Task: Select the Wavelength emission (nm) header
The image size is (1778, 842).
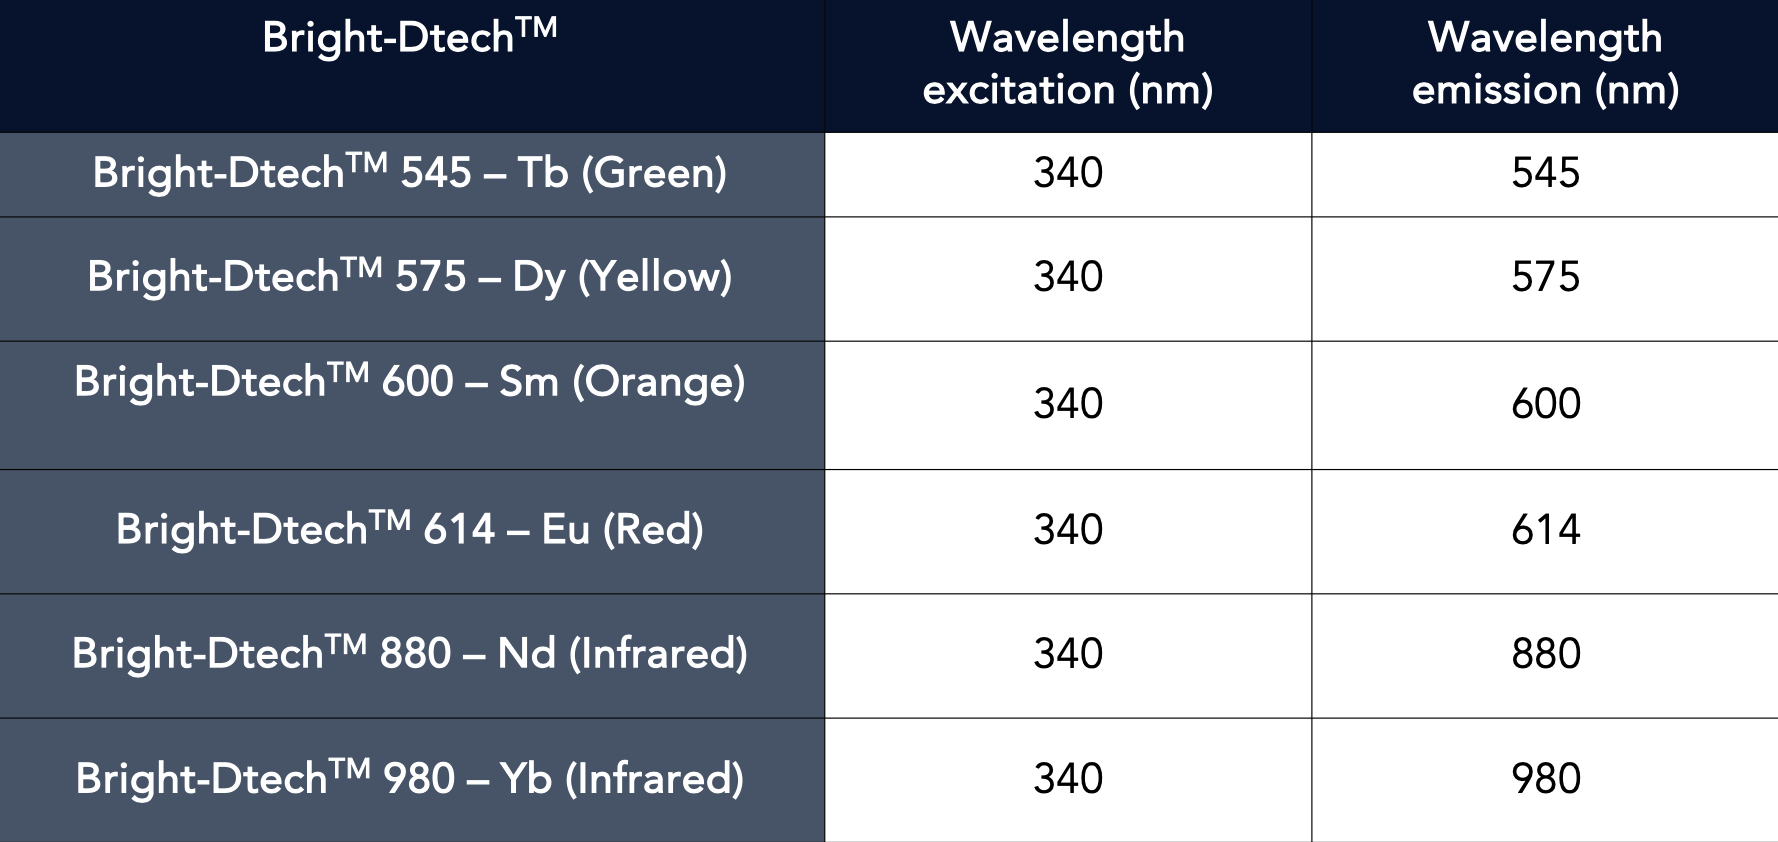Action: 1545,64
